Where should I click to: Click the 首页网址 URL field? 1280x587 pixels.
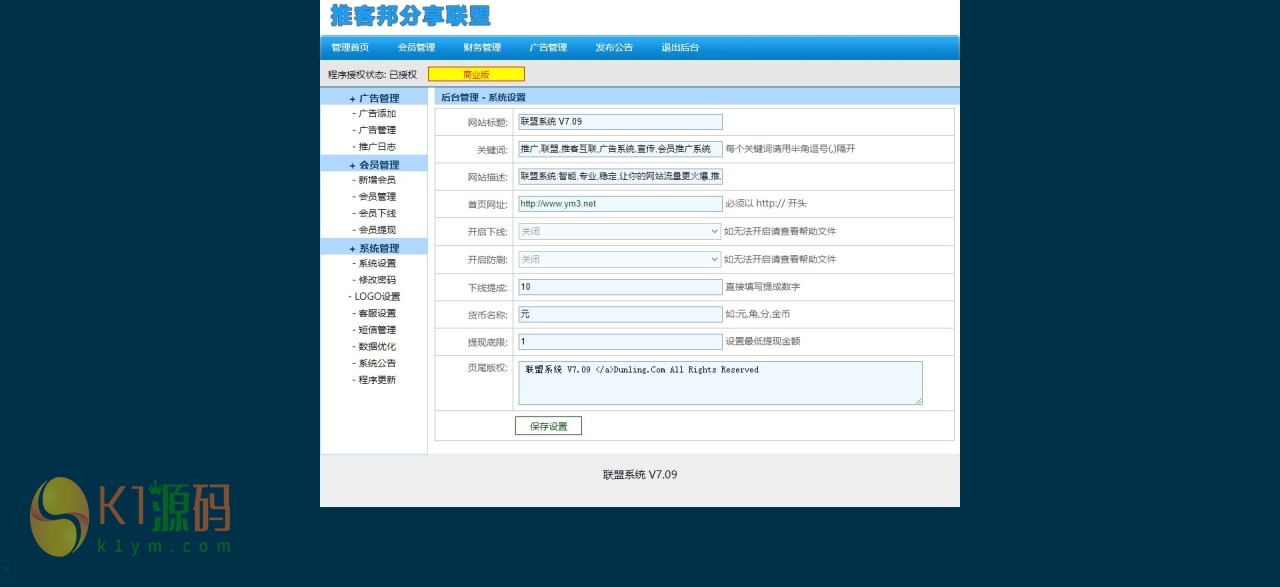[x=619, y=204]
